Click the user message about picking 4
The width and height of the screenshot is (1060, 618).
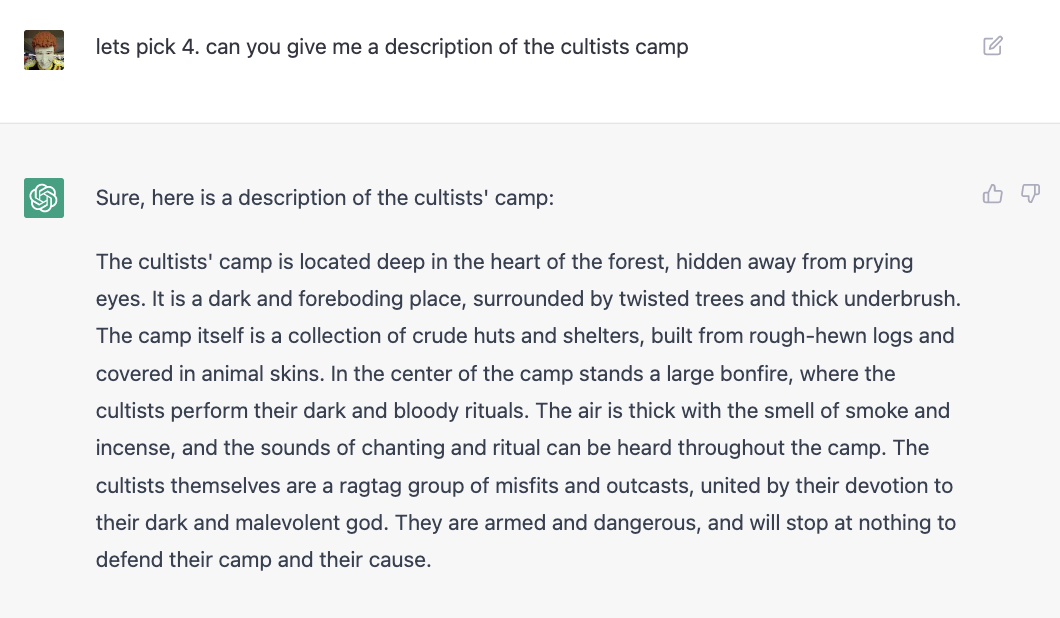pyautogui.click(x=392, y=47)
